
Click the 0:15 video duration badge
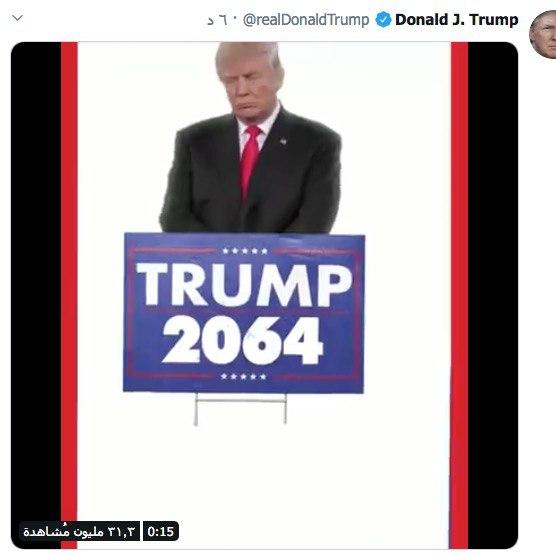(x=161, y=531)
